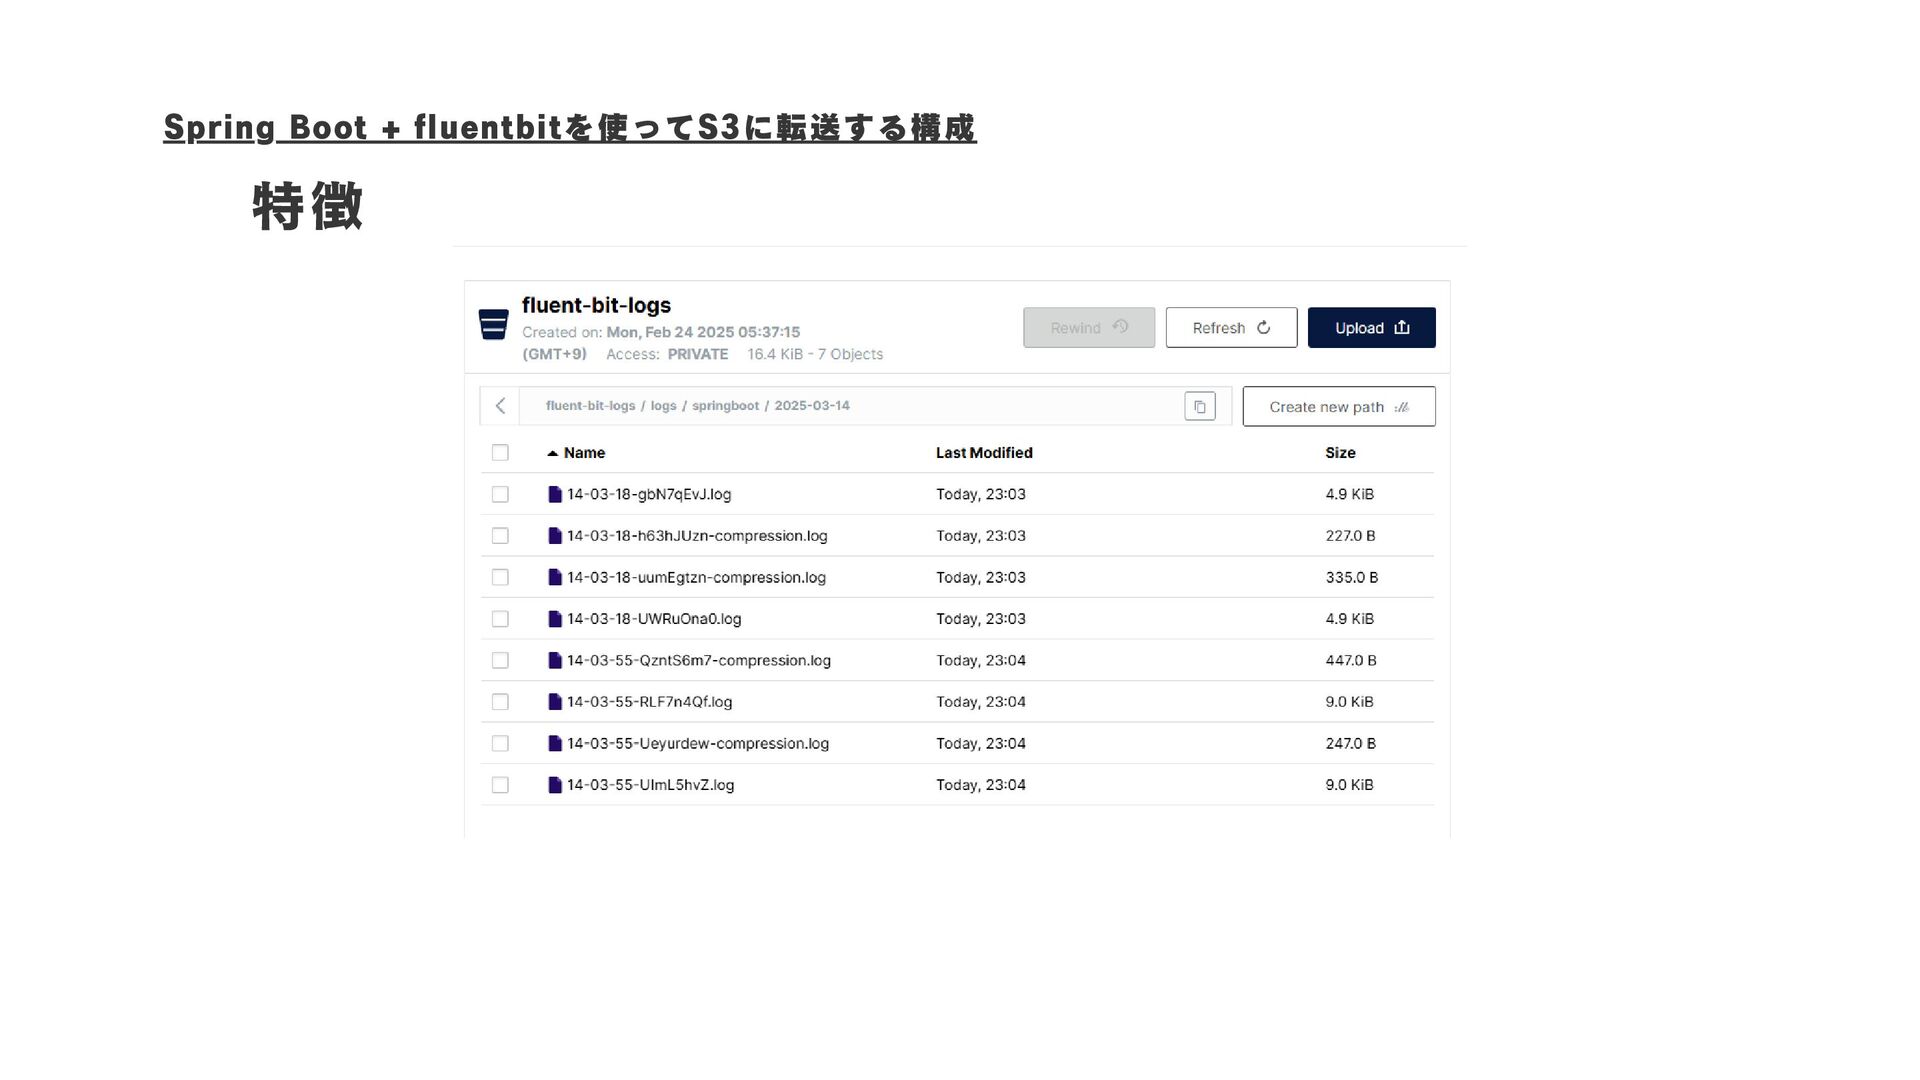This screenshot has width=1920, height=1080.
Task: Click the 447.0 B size value
Action: point(1351,660)
